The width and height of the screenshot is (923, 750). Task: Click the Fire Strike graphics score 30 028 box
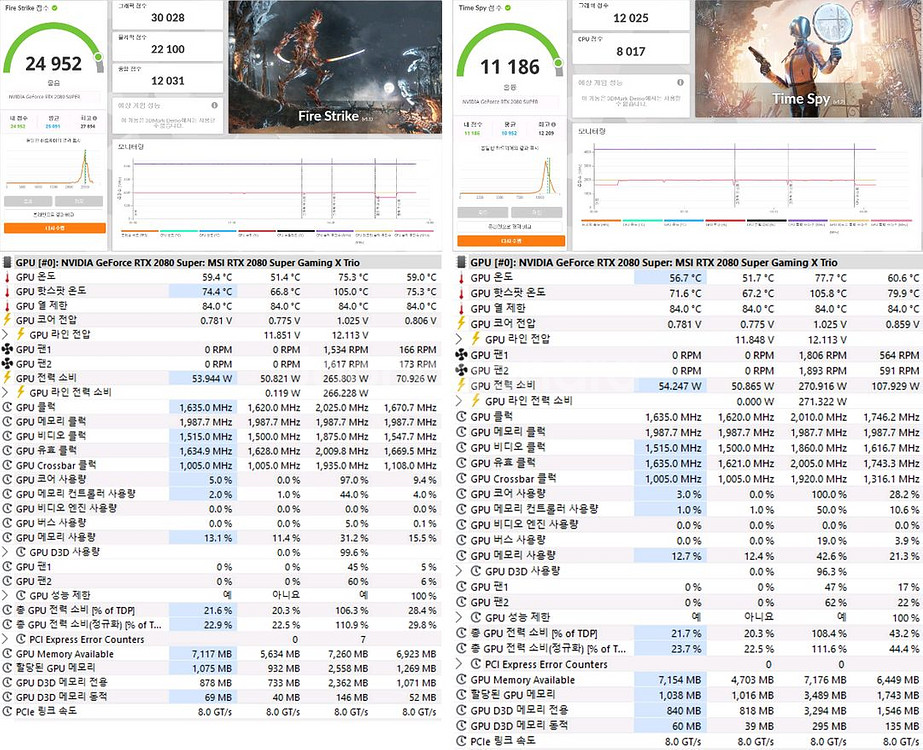(x=167, y=15)
